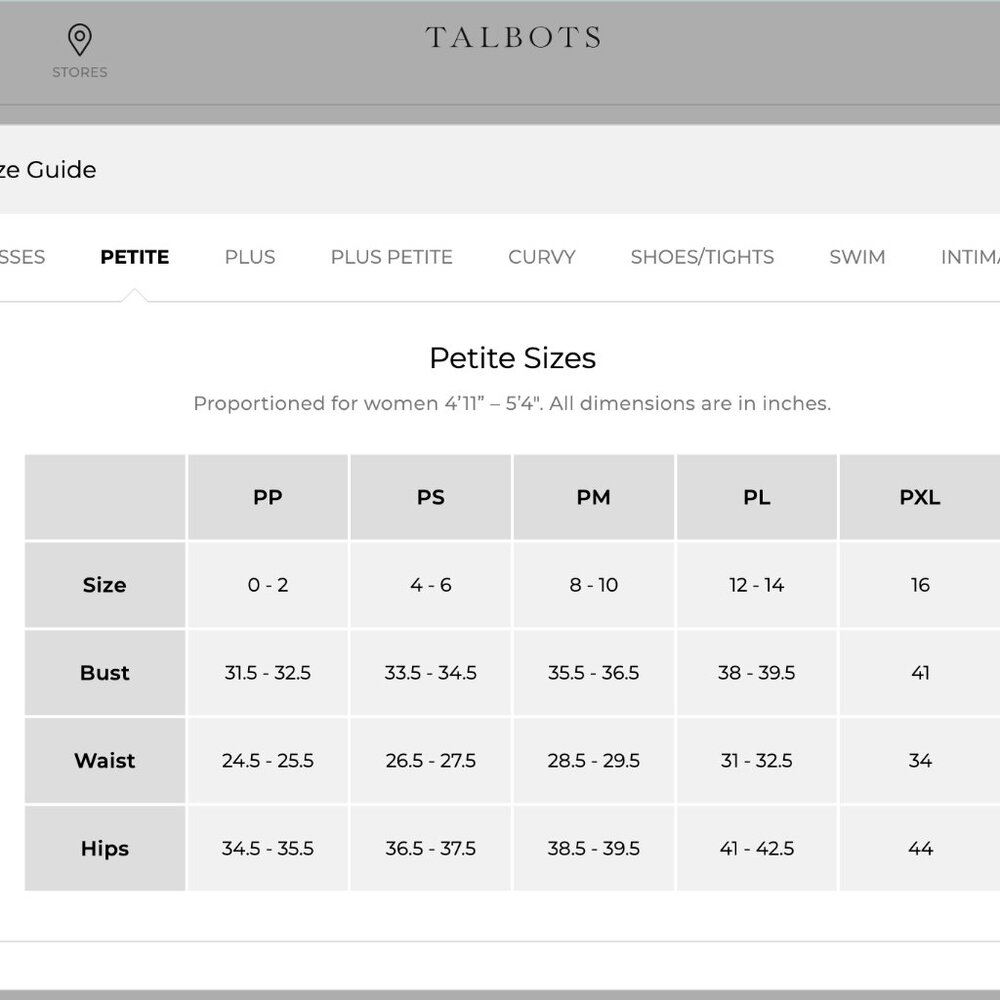Click the Size Guide heading

pos(48,170)
